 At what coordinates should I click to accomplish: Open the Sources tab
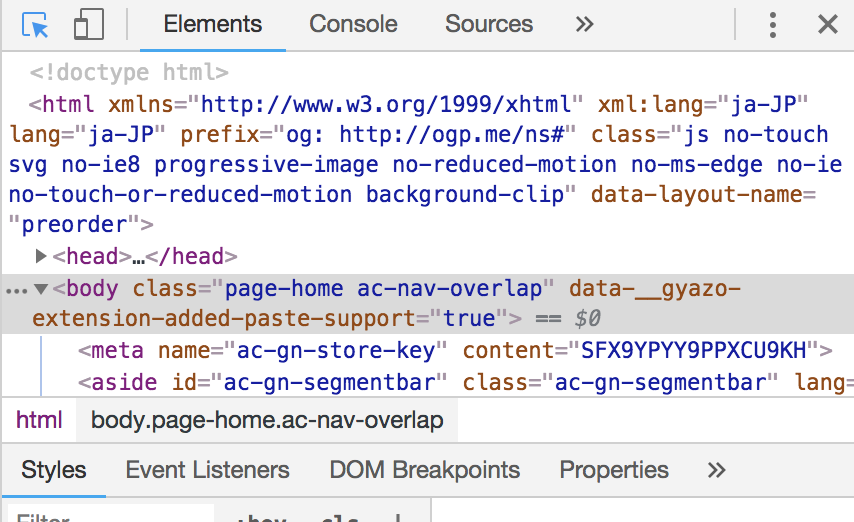(x=489, y=25)
